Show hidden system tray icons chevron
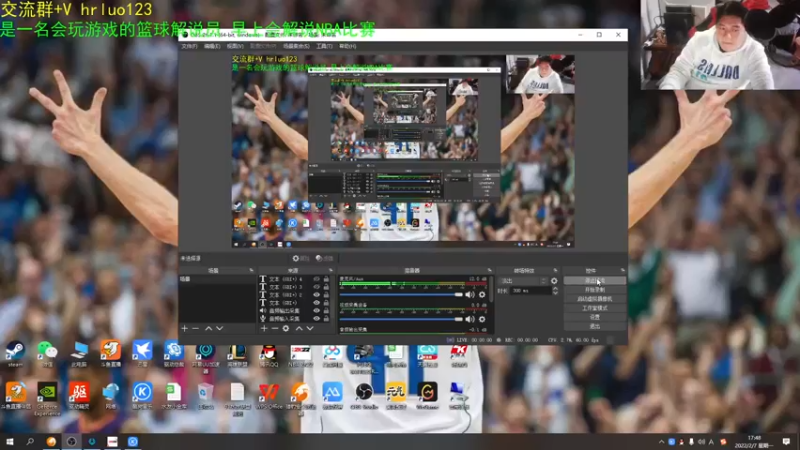Screen dimensions: 800x450 point(661,442)
